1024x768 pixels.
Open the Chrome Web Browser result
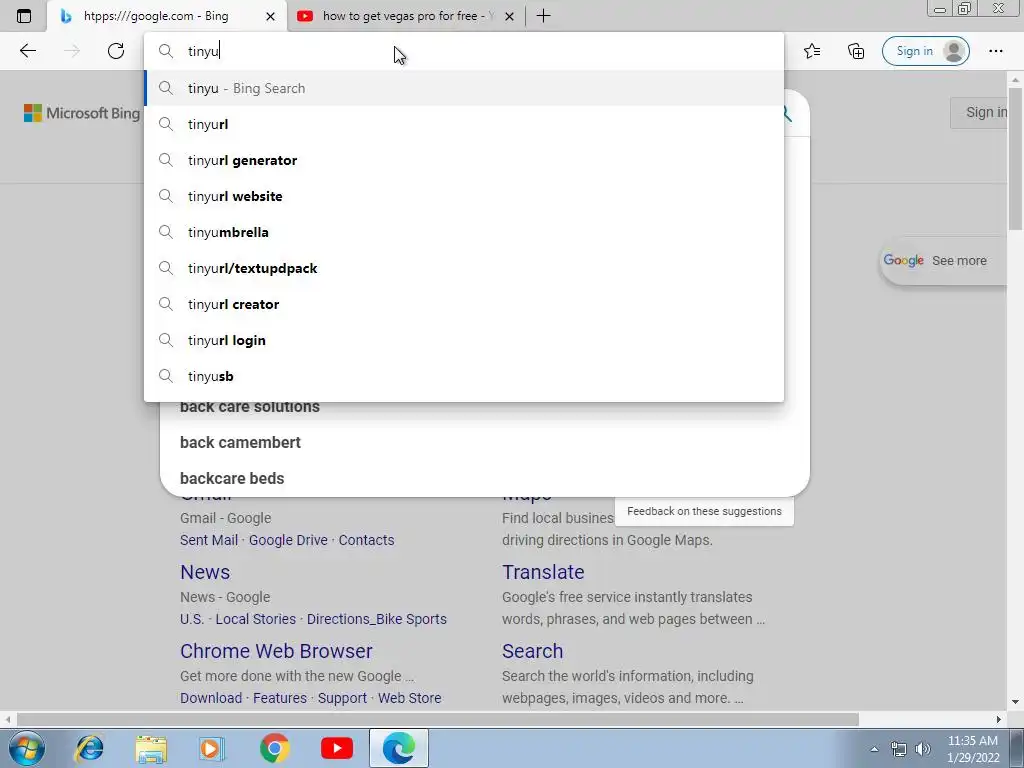pyautogui.click(x=276, y=651)
